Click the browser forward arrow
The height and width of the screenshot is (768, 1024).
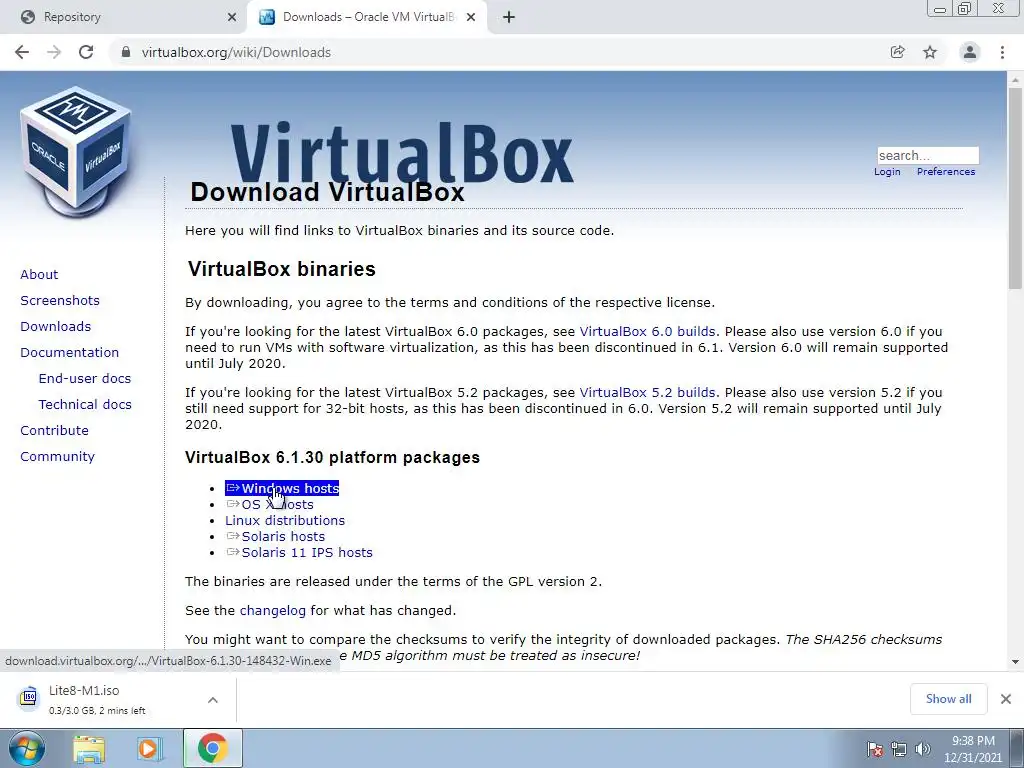(x=54, y=52)
